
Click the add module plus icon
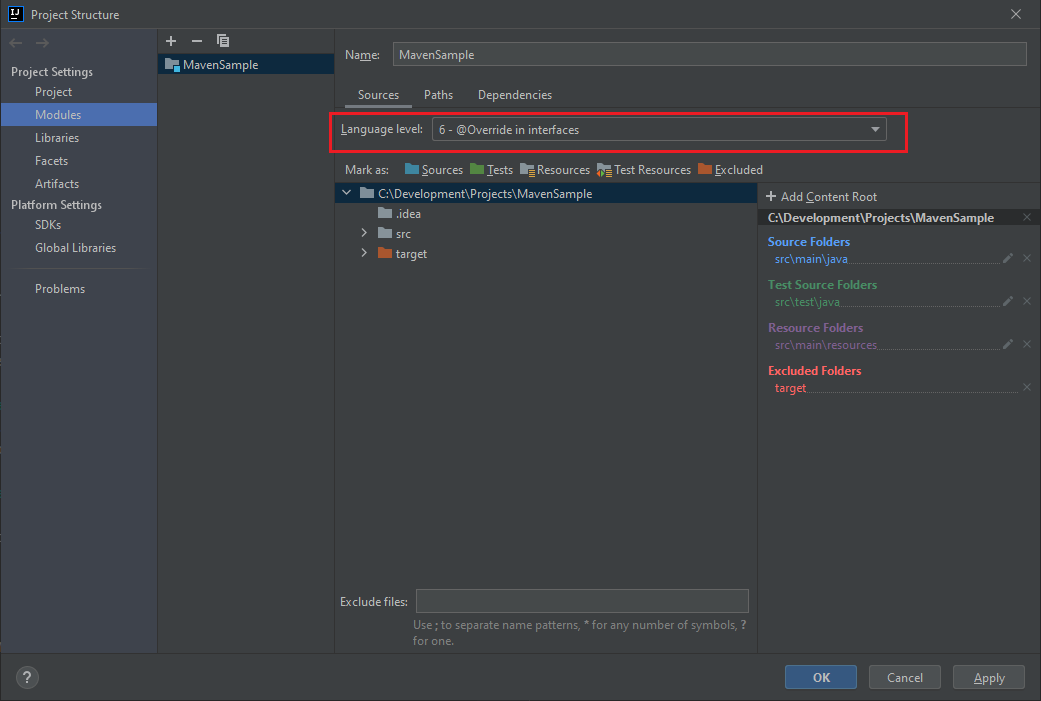coord(170,41)
